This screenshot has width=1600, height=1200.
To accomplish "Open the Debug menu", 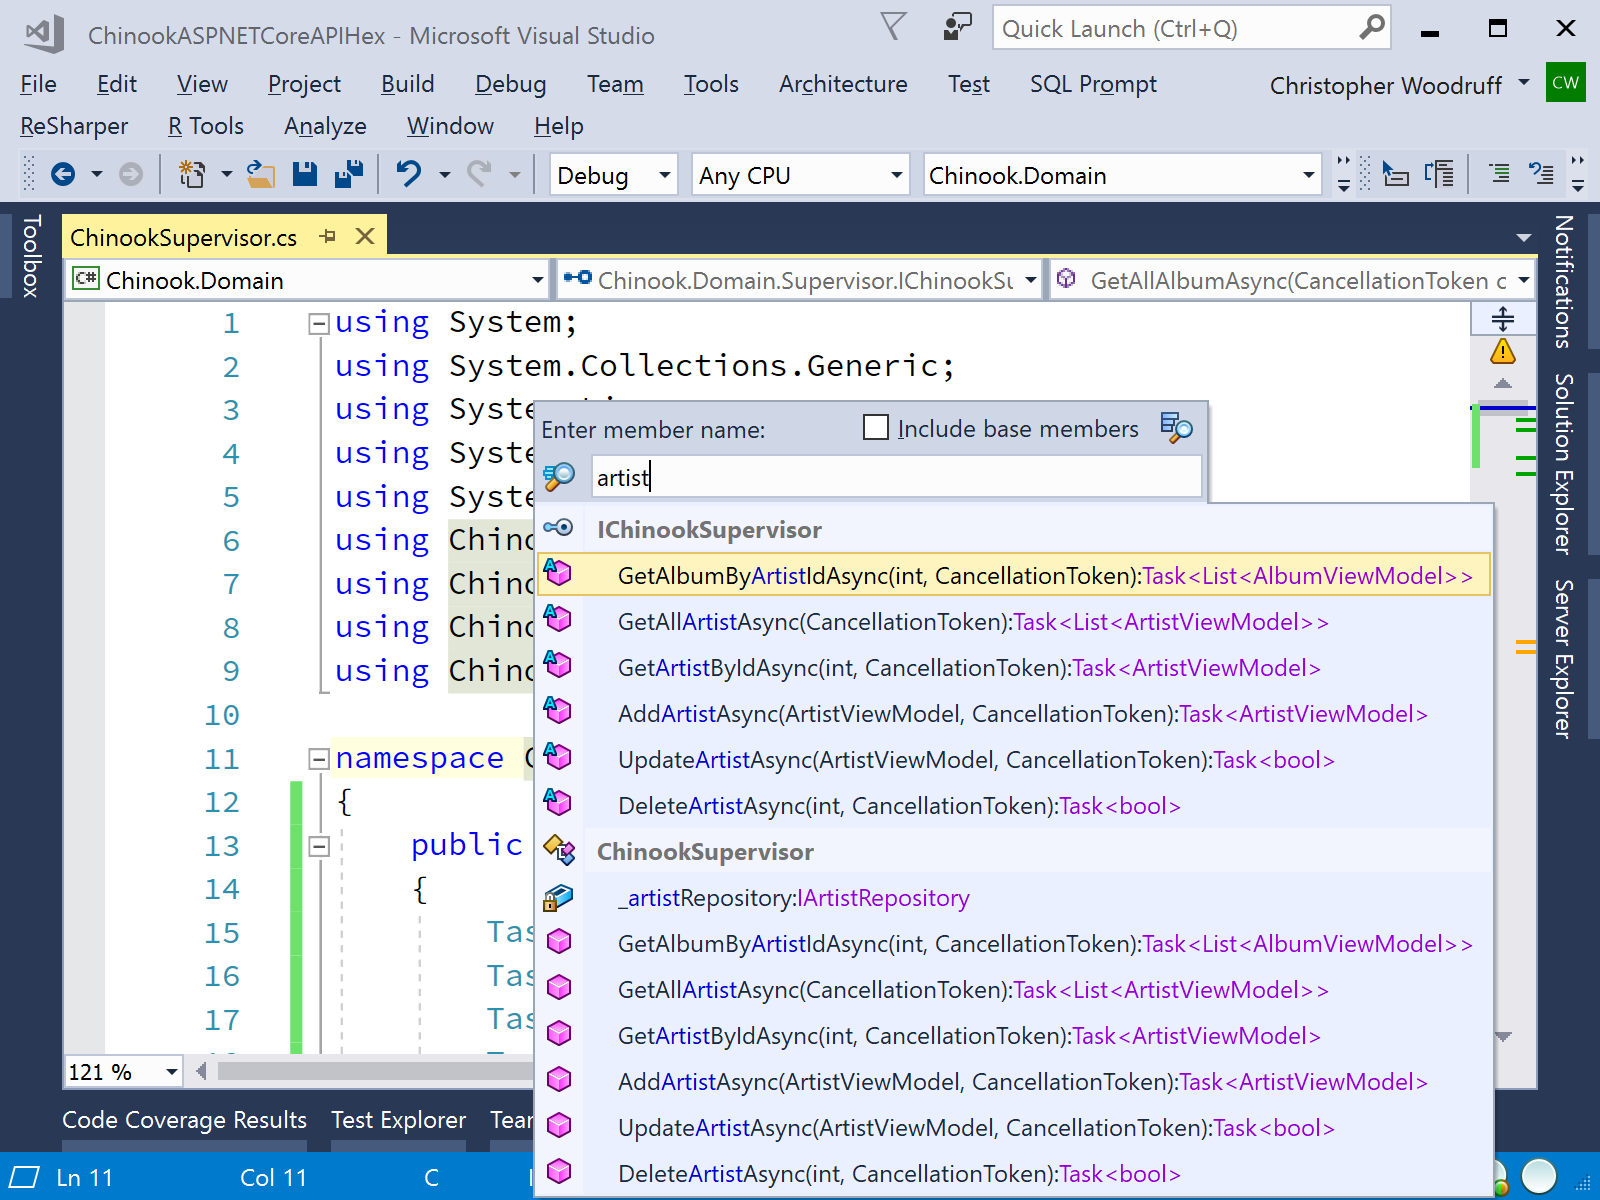I will 510,84.
